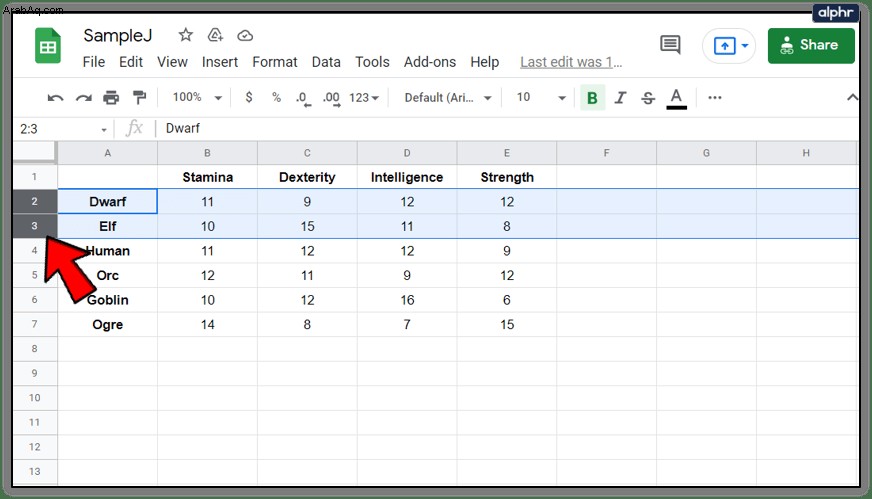Click the Redo arrow icon
Viewport: 872px width, 499px height.
click(83, 98)
